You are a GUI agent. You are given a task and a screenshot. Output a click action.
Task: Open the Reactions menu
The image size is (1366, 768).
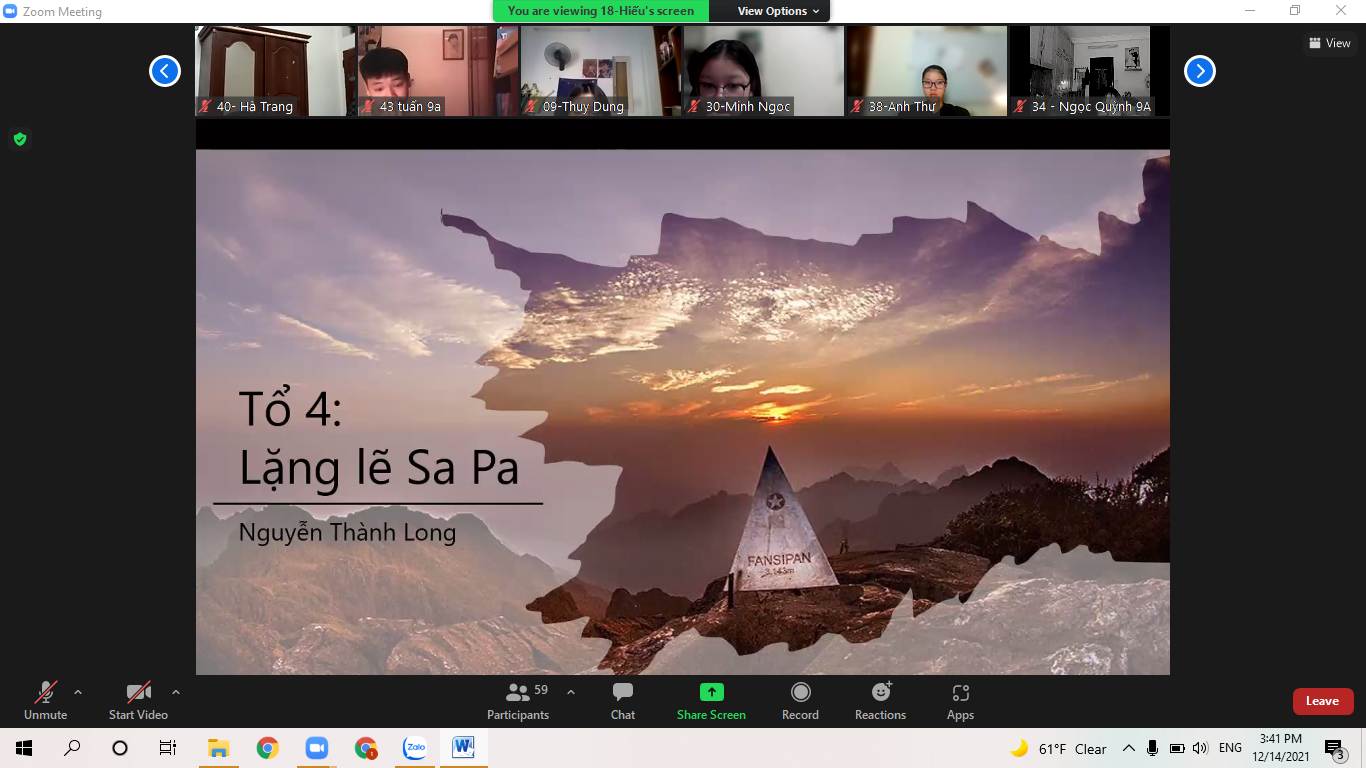click(x=880, y=700)
